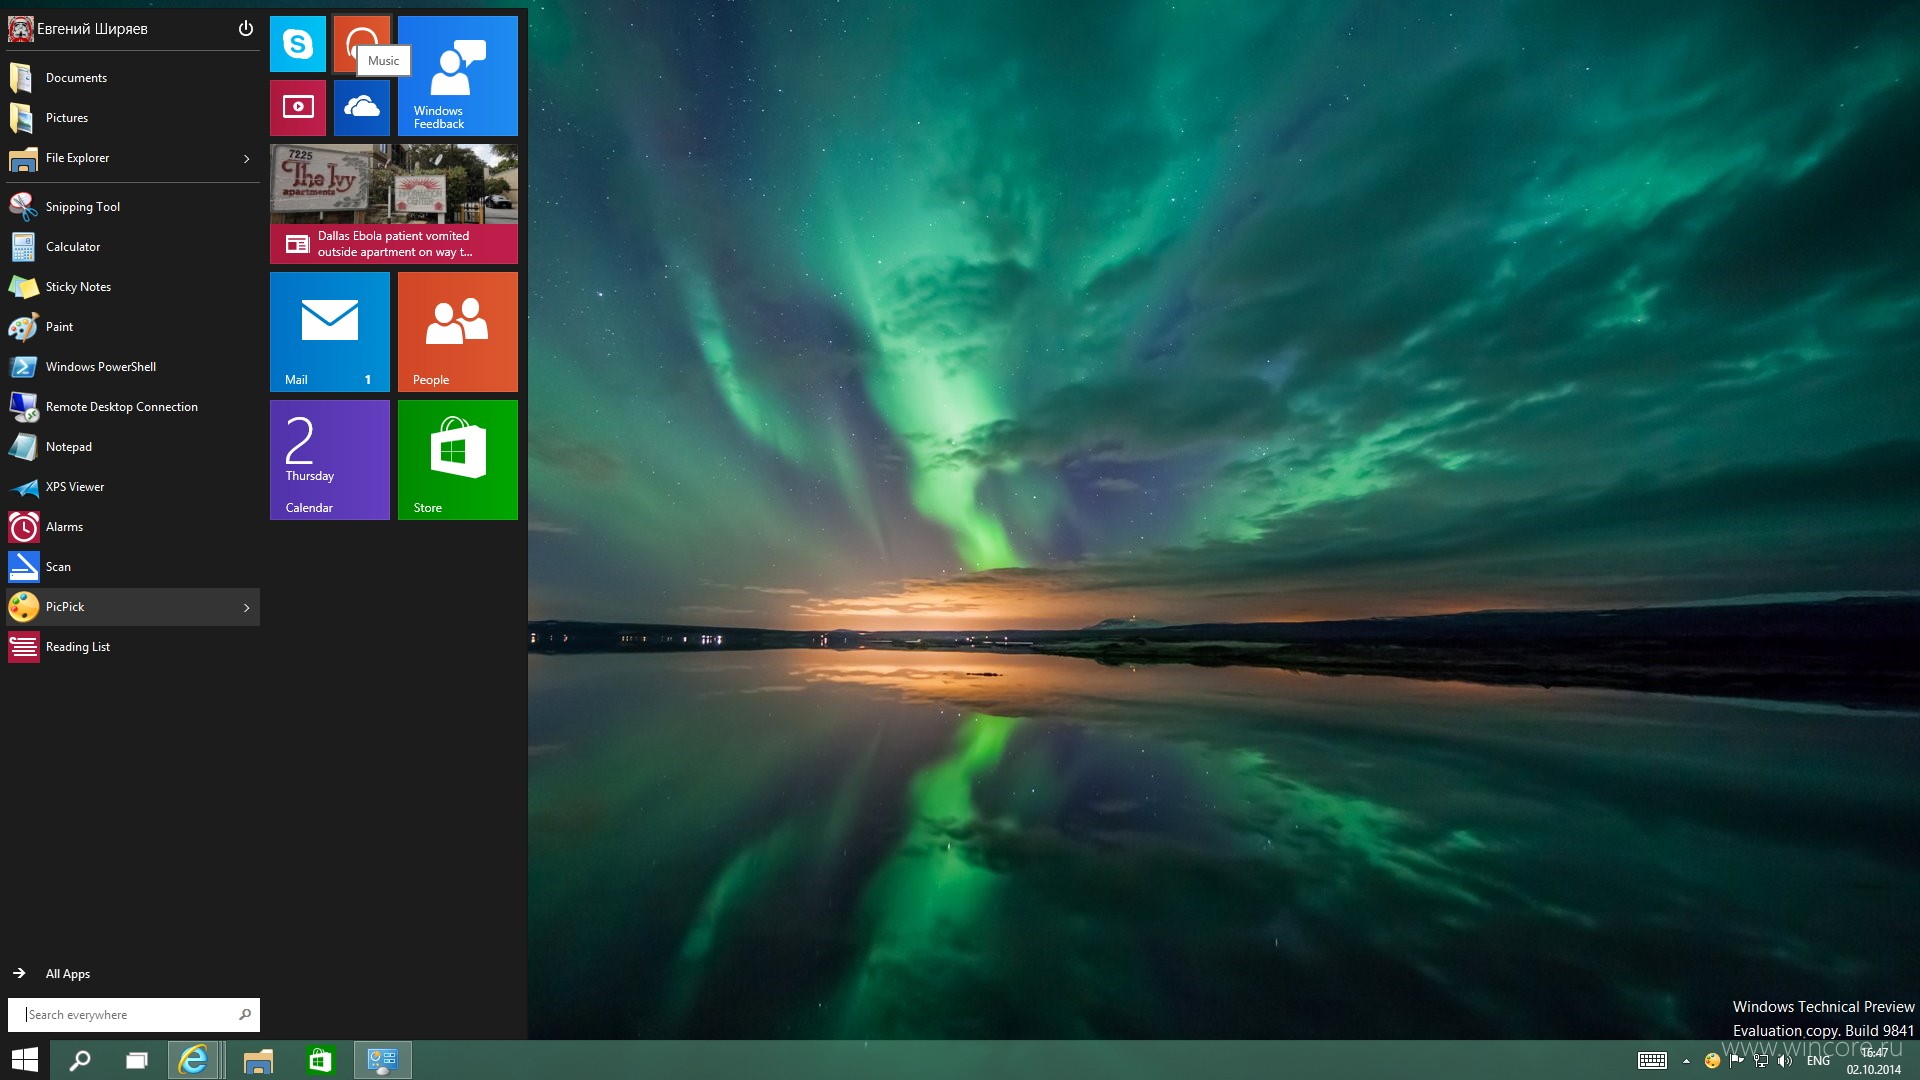Click the Scan app icon
This screenshot has width=1920, height=1080.
click(x=23, y=567)
